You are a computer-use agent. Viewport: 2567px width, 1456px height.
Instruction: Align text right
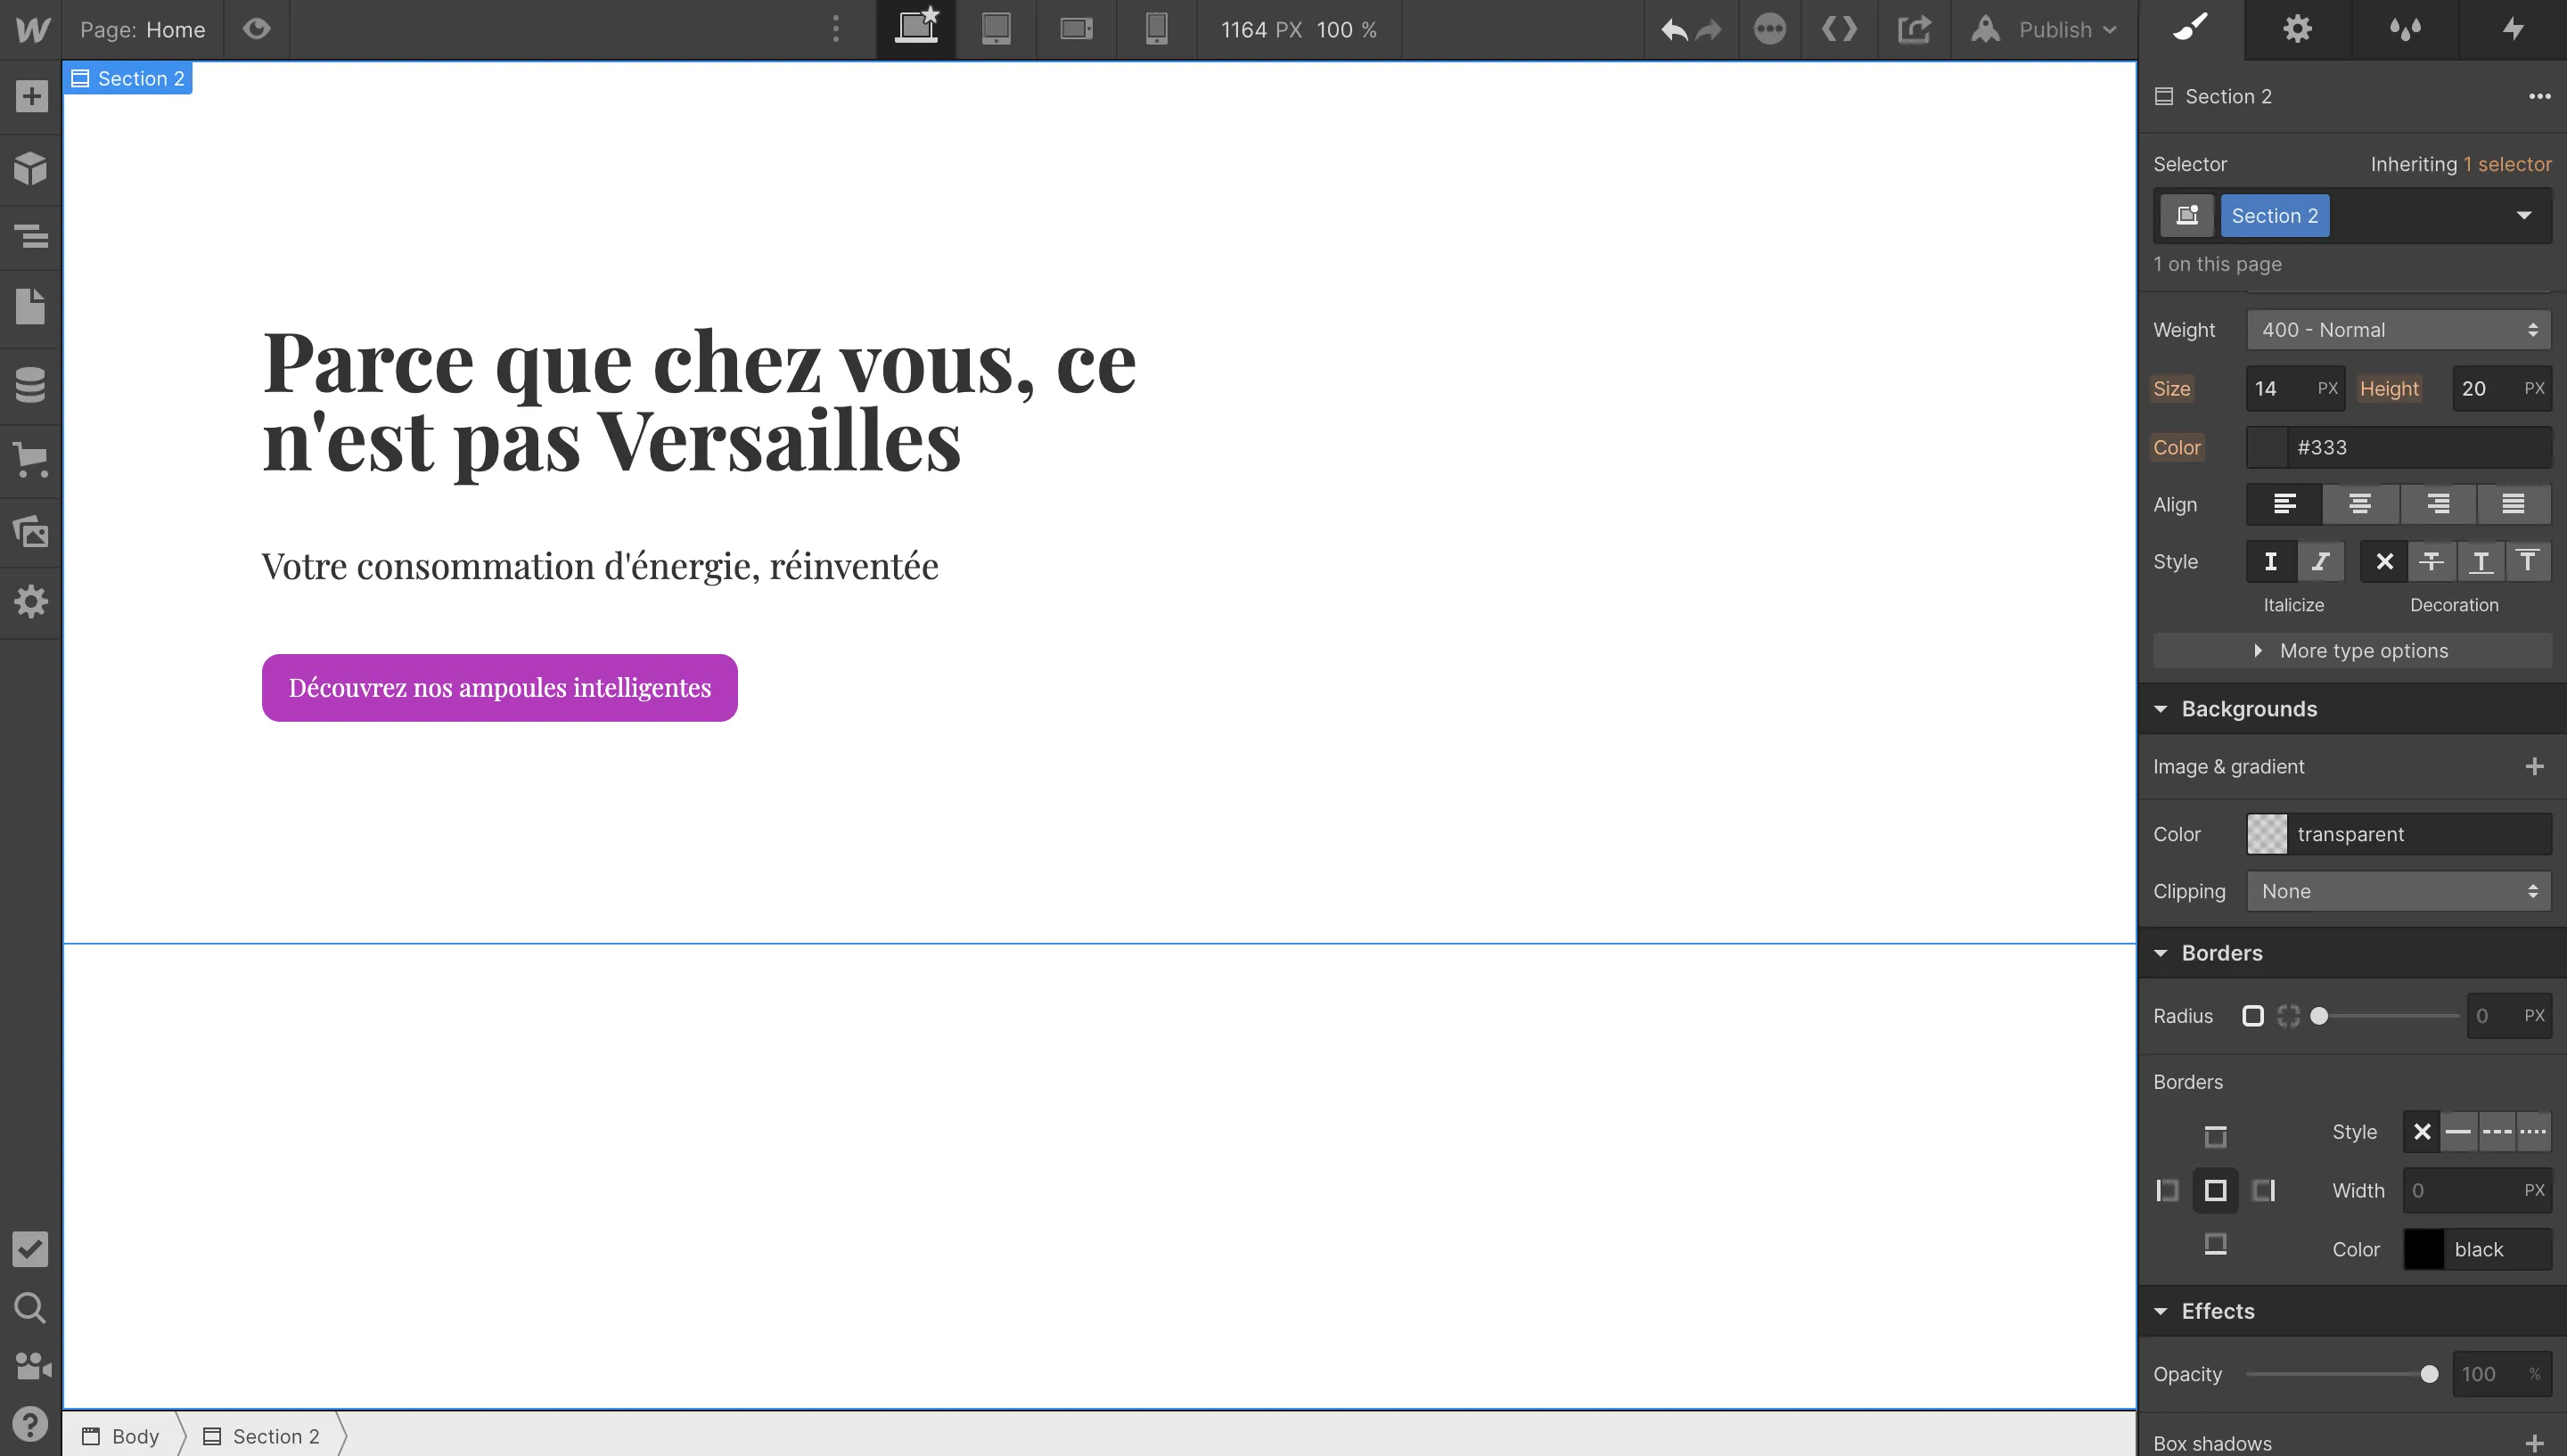point(2438,504)
